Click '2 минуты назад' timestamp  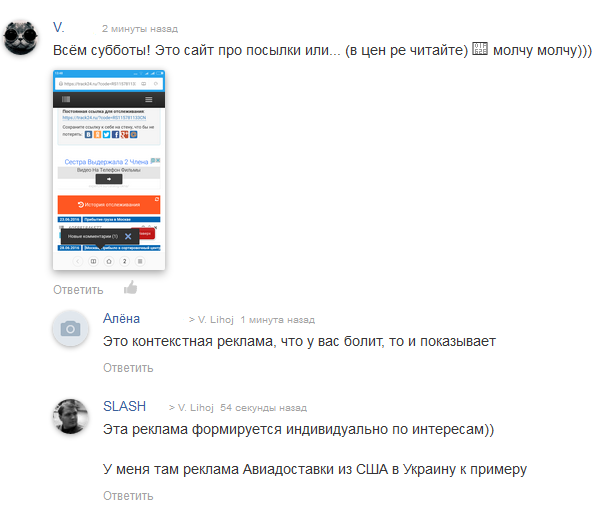140,29
